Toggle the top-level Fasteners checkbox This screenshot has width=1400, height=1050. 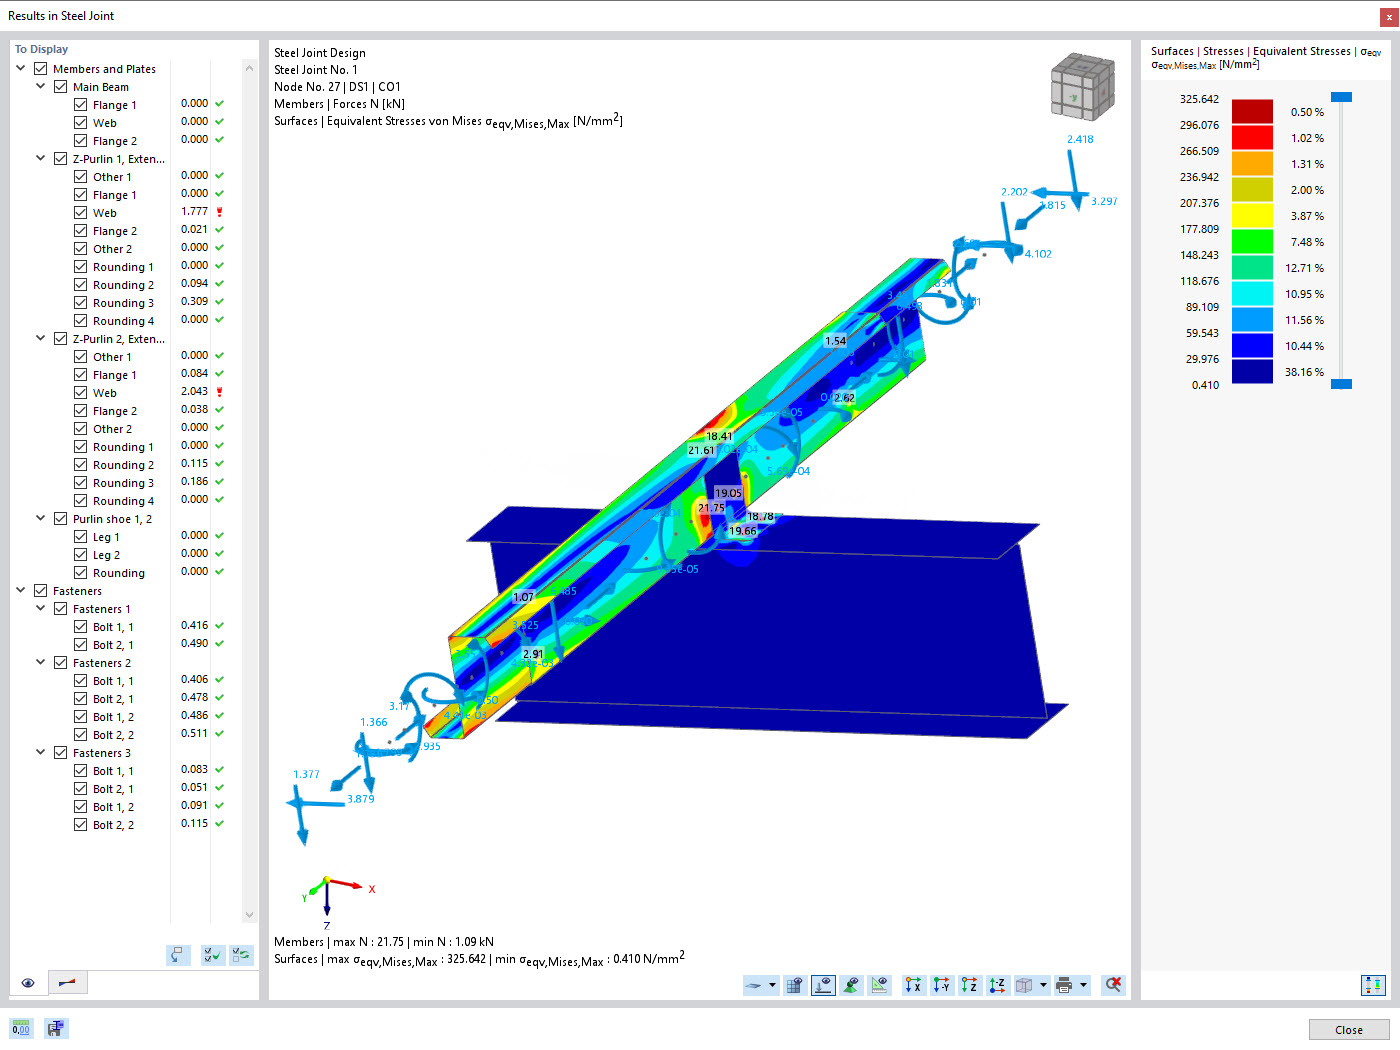(40, 591)
